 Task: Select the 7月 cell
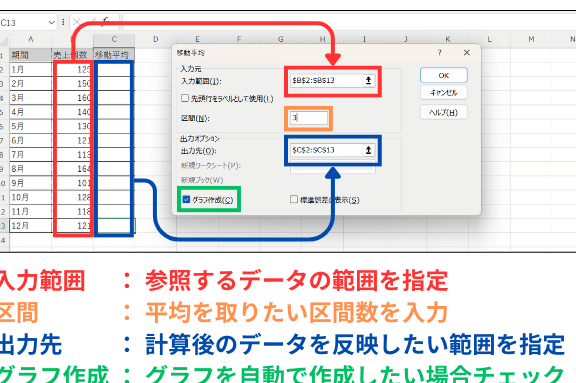30,155
